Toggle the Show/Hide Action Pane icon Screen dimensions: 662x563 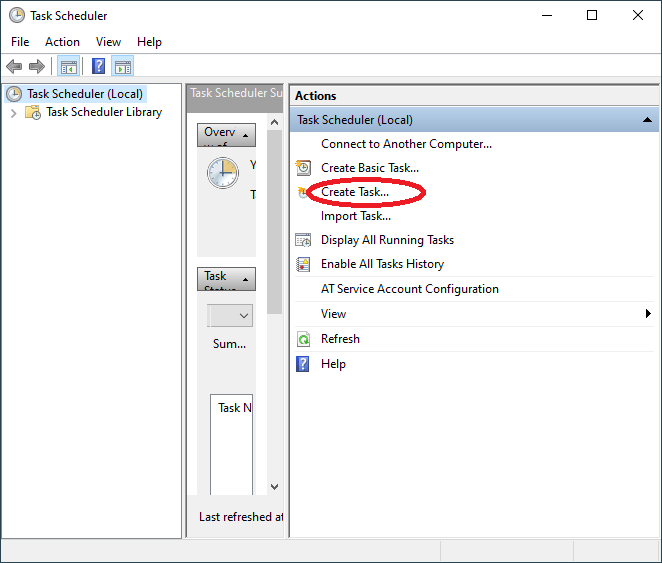123,67
